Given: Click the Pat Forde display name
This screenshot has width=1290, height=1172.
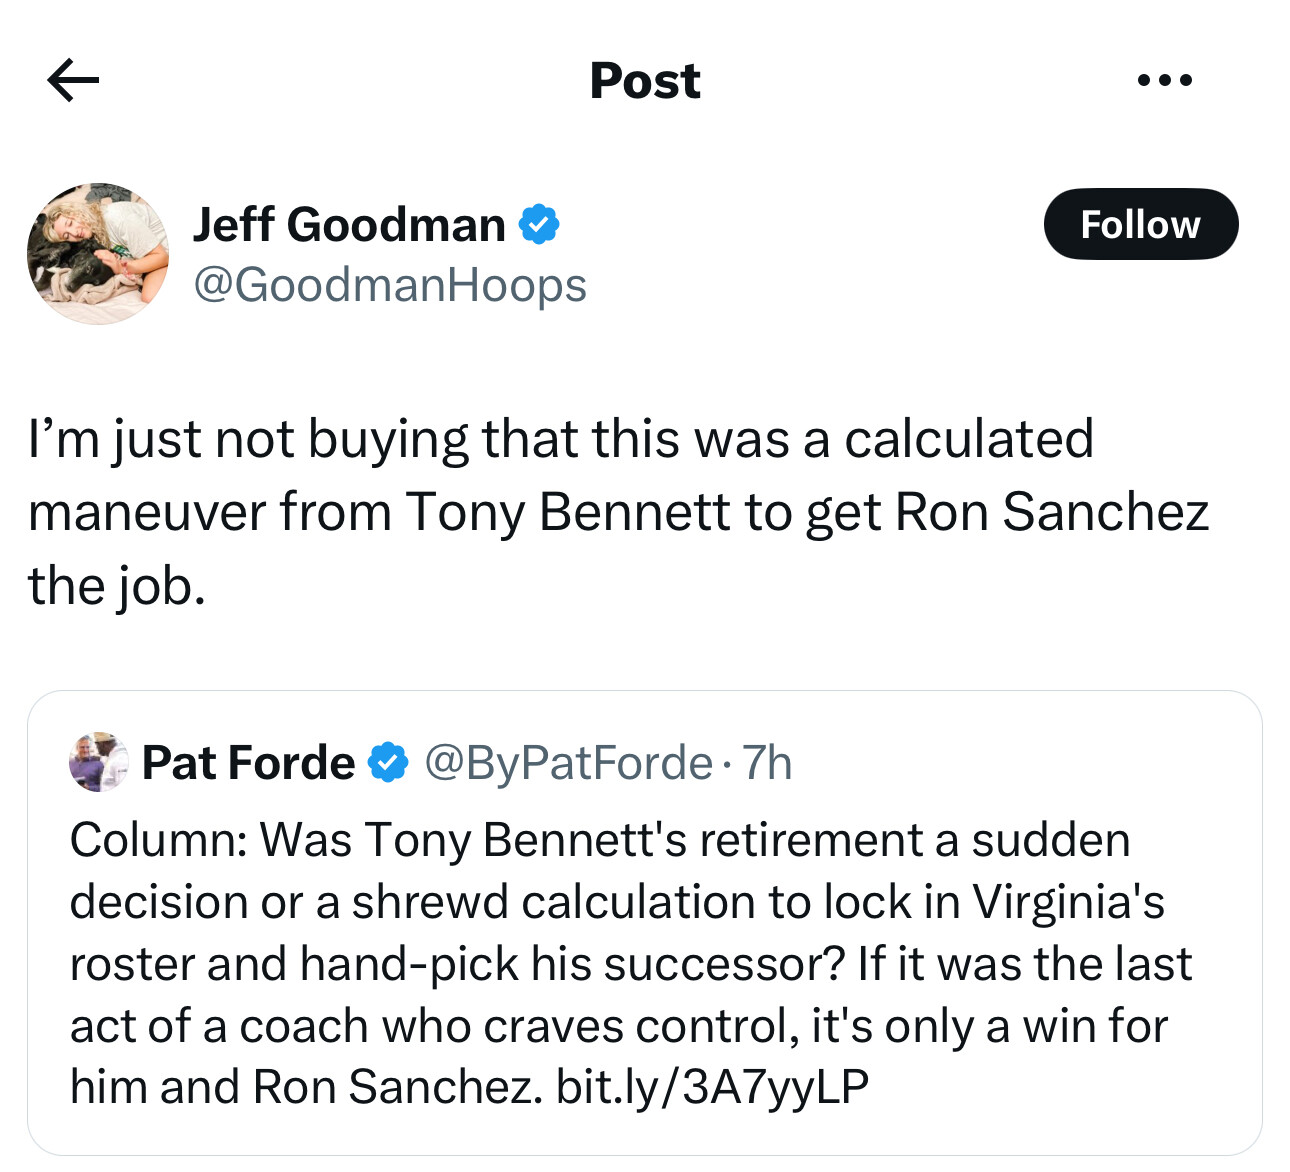Looking at the screenshot, I should point(248,763).
